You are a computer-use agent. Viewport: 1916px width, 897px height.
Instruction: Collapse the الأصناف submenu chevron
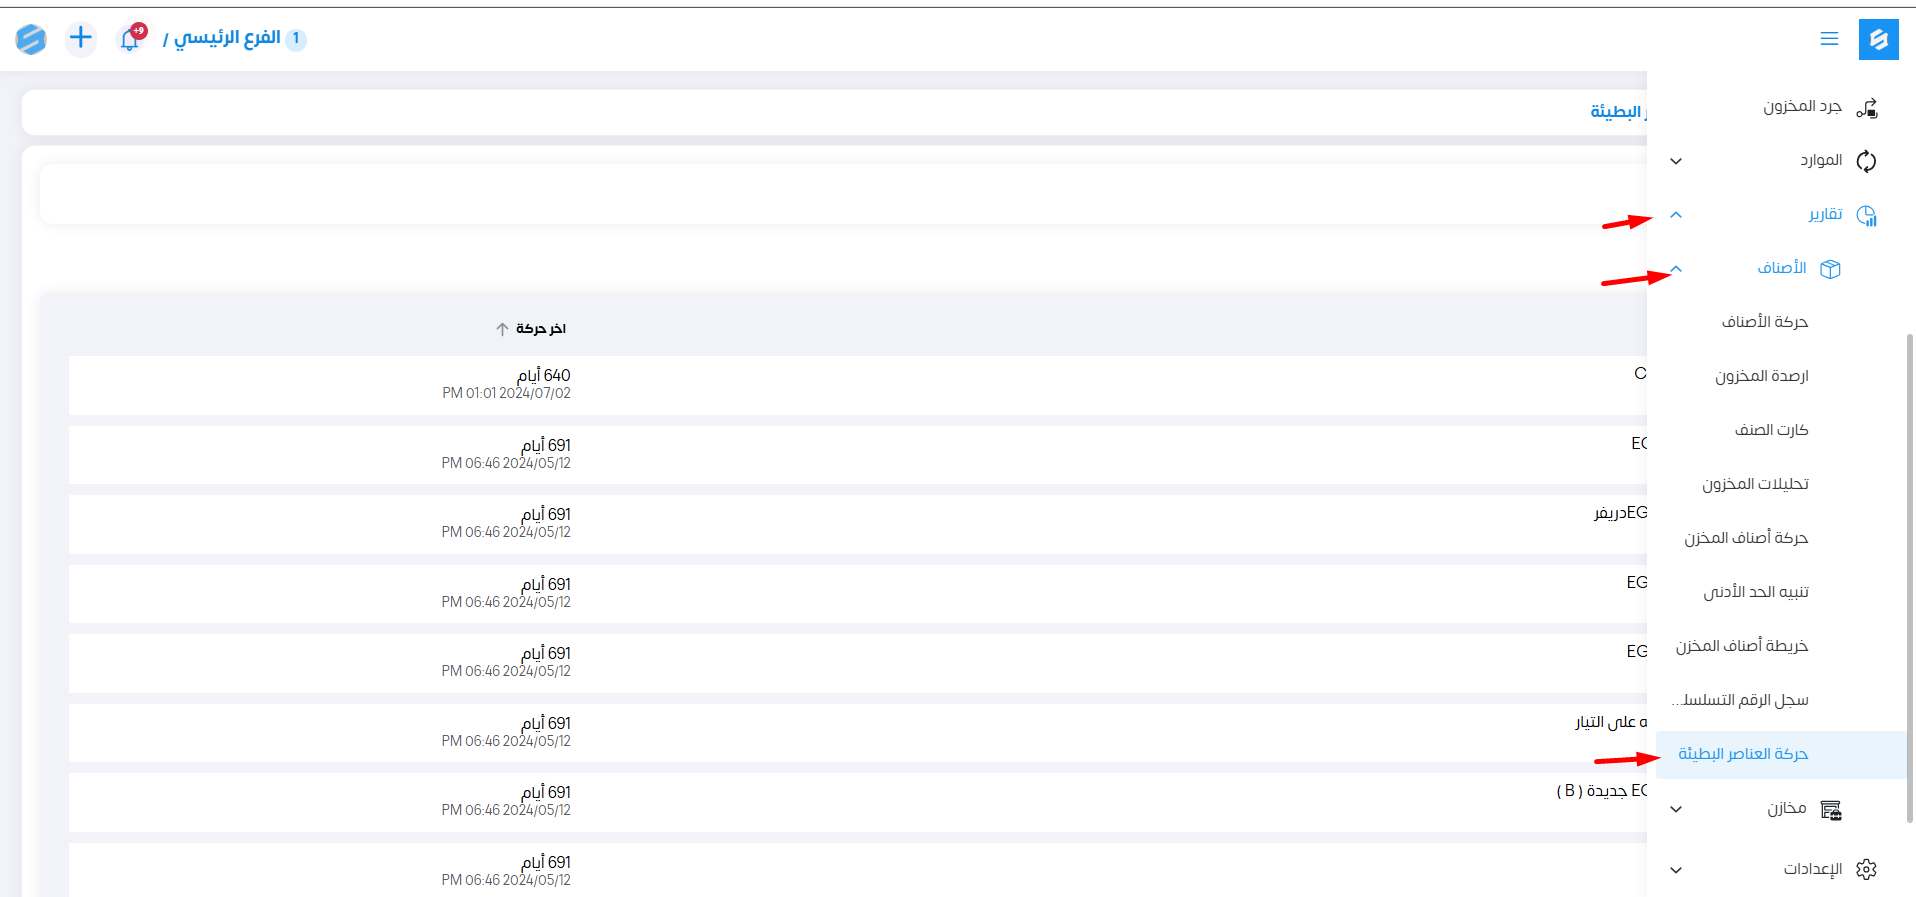tap(1676, 269)
